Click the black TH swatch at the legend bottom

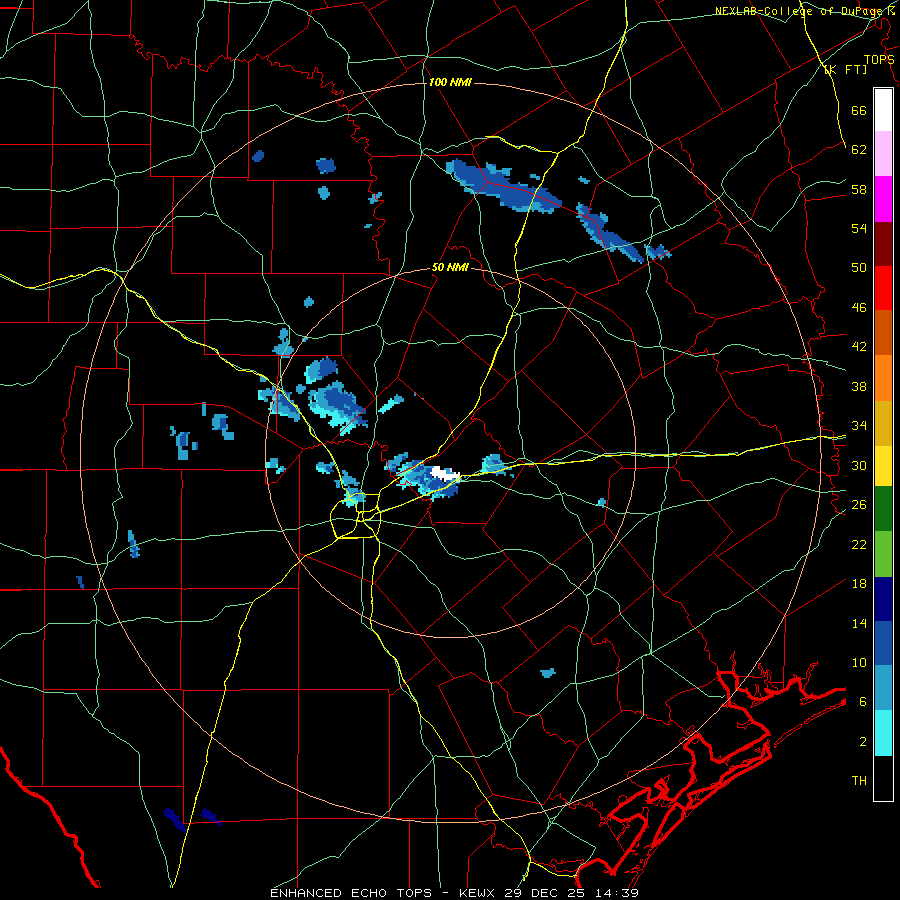pos(883,778)
